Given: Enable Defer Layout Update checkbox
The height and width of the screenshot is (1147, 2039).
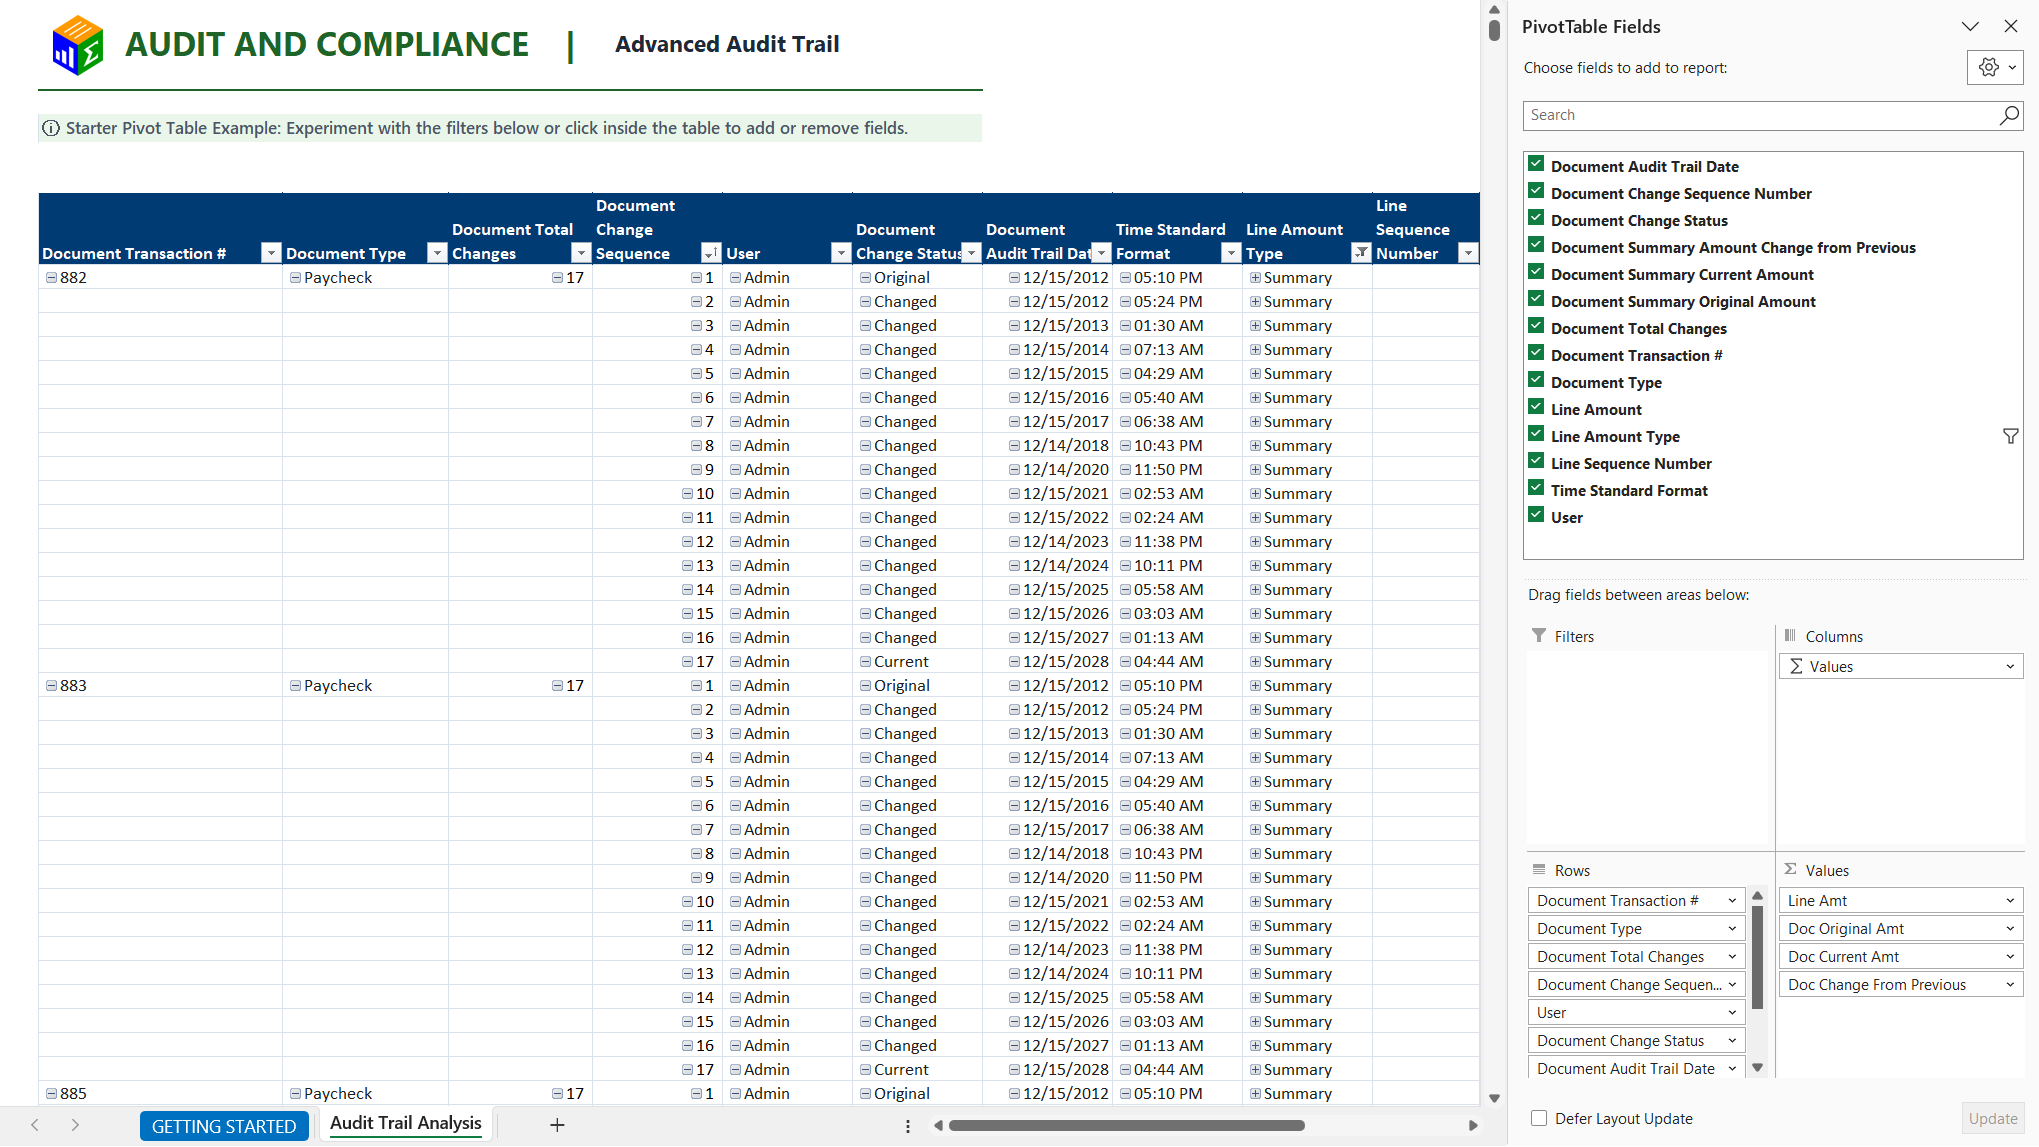Looking at the screenshot, I should click(1539, 1118).
